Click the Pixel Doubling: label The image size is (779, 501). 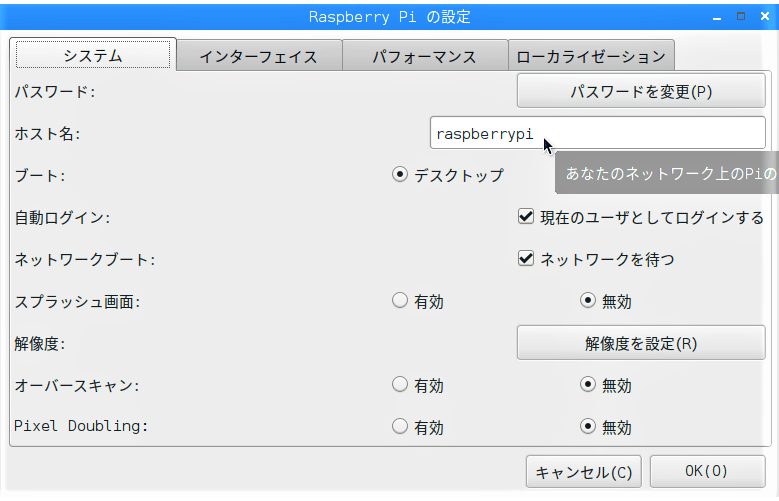click(x=81, y=426)
